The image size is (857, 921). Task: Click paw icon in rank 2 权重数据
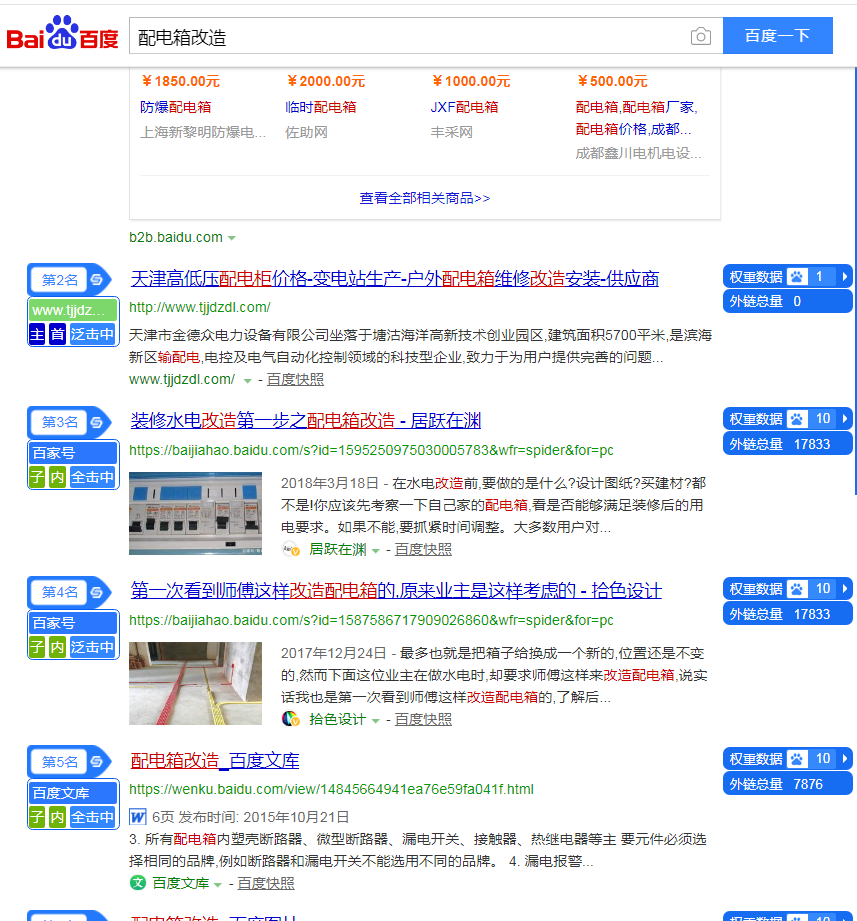coord(797,276)
